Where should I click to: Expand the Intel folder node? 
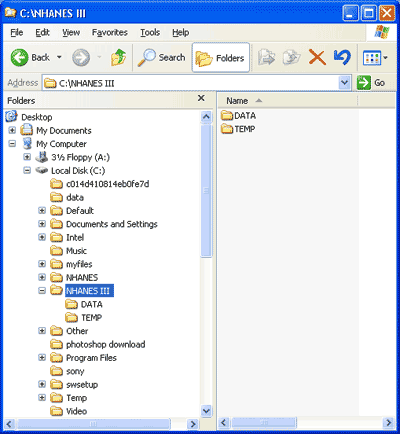pos(42,237)
